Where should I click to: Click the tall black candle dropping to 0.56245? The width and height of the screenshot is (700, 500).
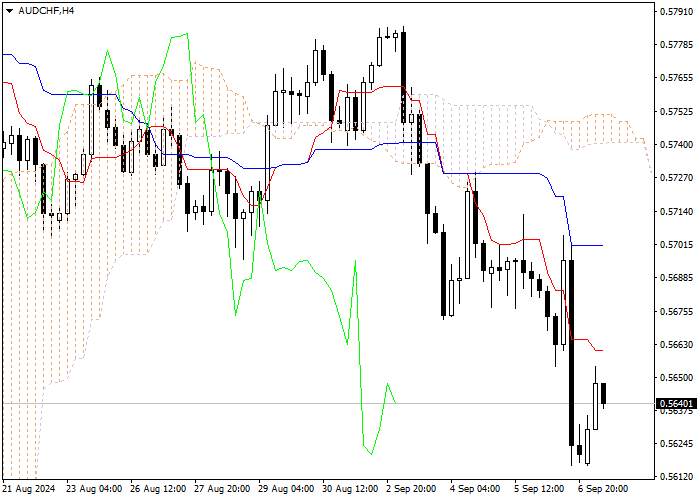click(571, 352)
